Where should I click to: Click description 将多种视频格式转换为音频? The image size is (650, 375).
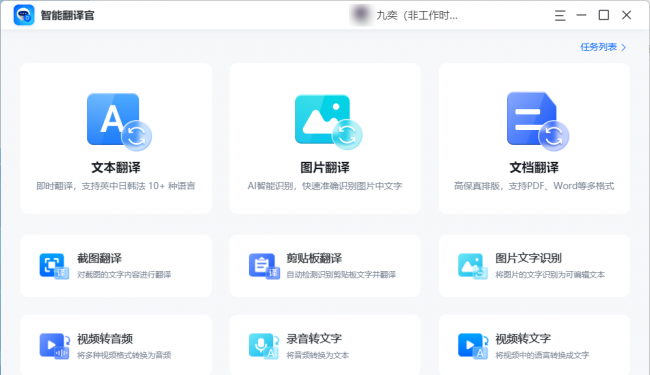point(124,355)
